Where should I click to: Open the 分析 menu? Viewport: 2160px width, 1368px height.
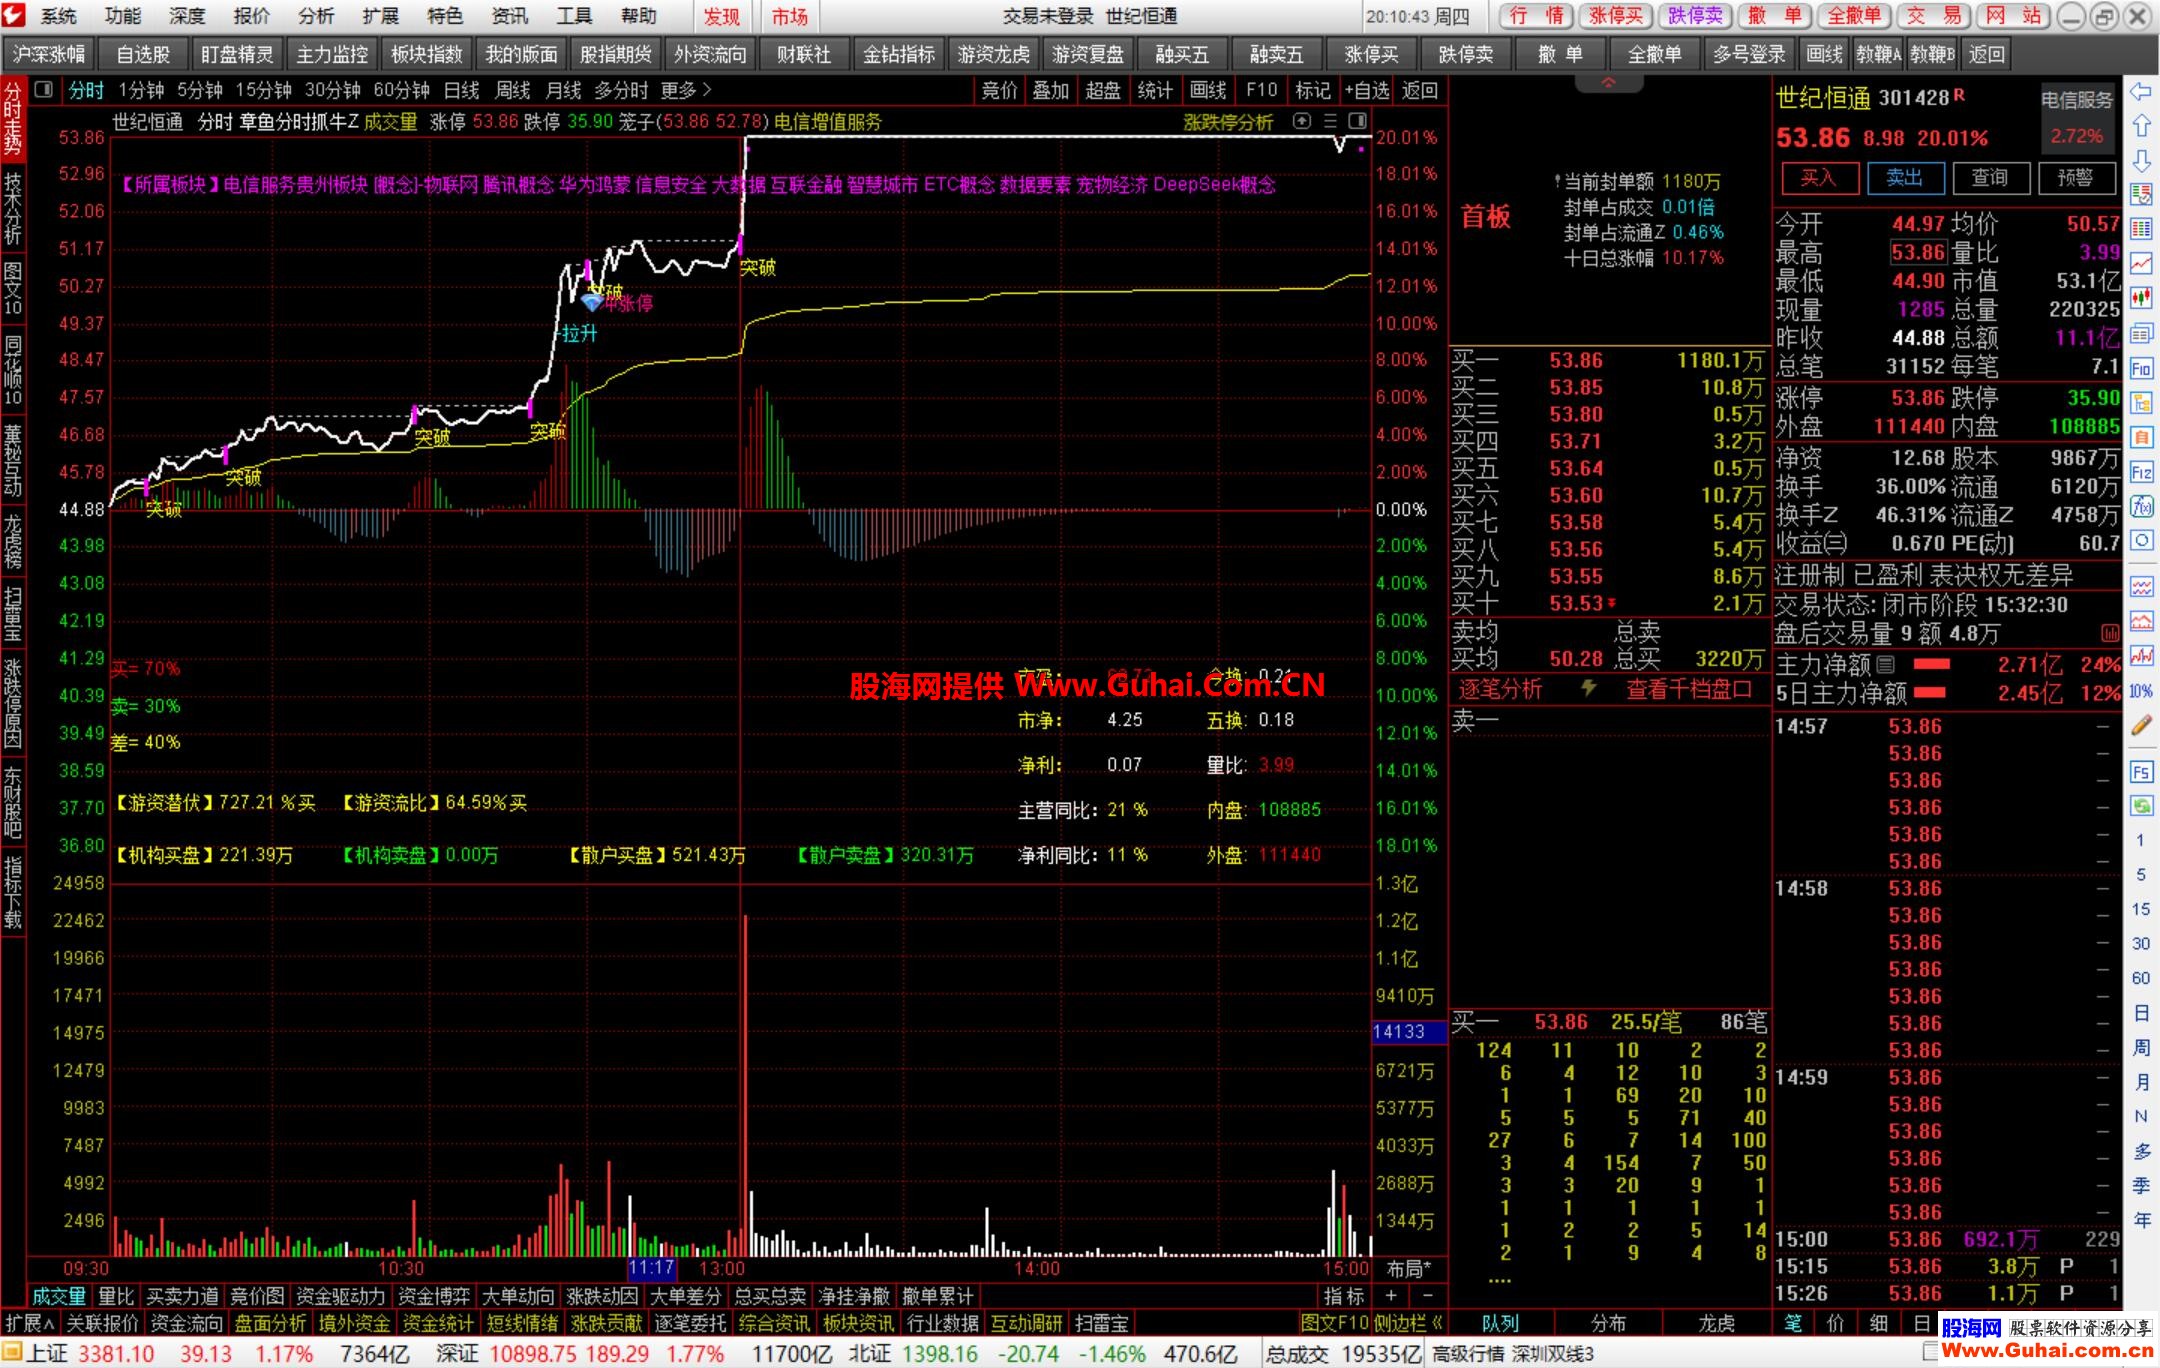point(316,16)
